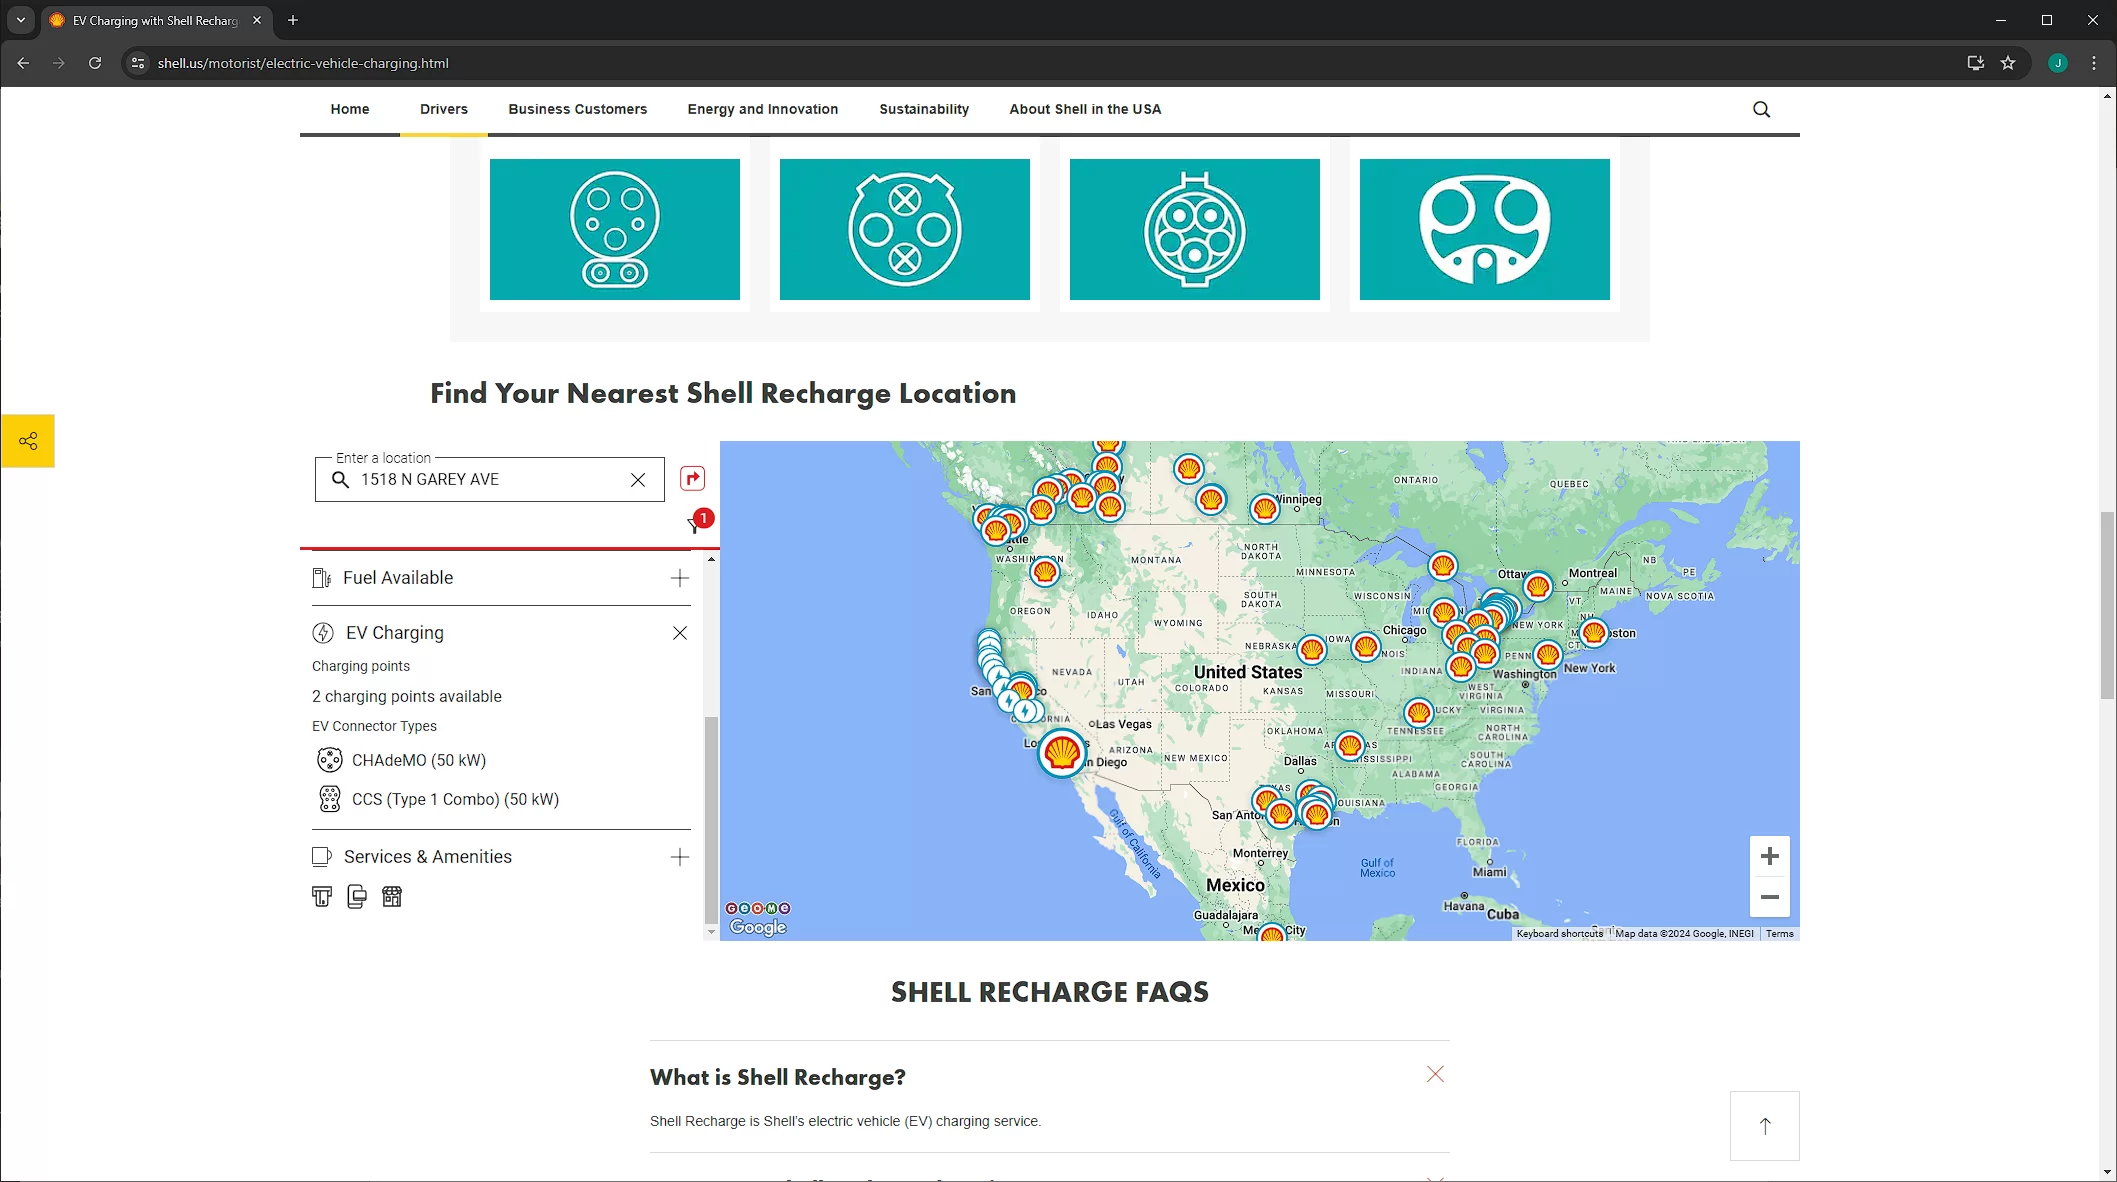Viewport: 2117px width, 1182px height.
Task: Open the Sustainability menu item
Action: click(x=924, y=109)
